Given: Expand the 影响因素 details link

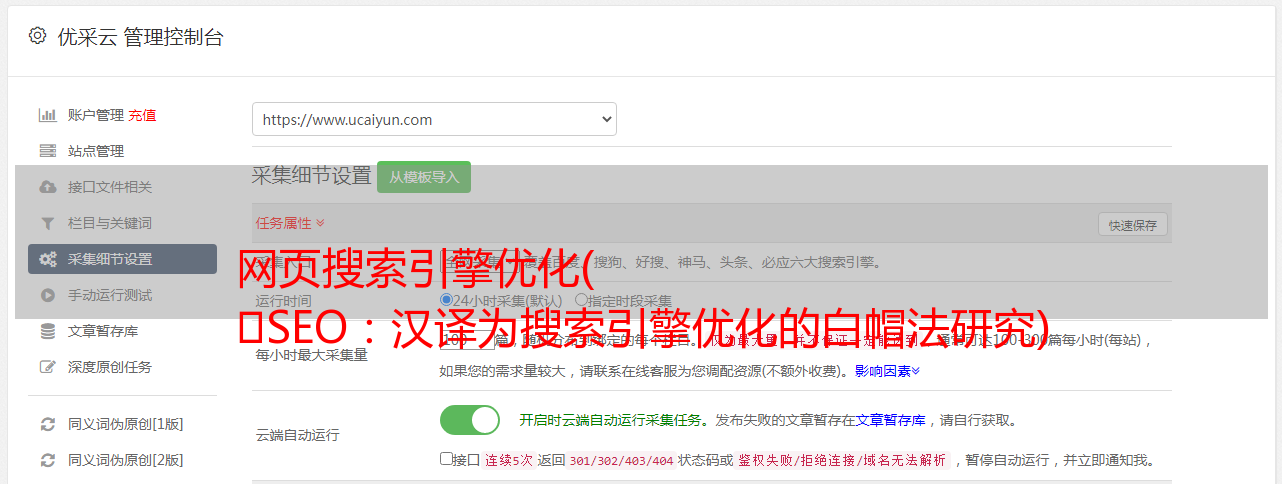Looking at the screenshot, I should (x=887, y=371).
